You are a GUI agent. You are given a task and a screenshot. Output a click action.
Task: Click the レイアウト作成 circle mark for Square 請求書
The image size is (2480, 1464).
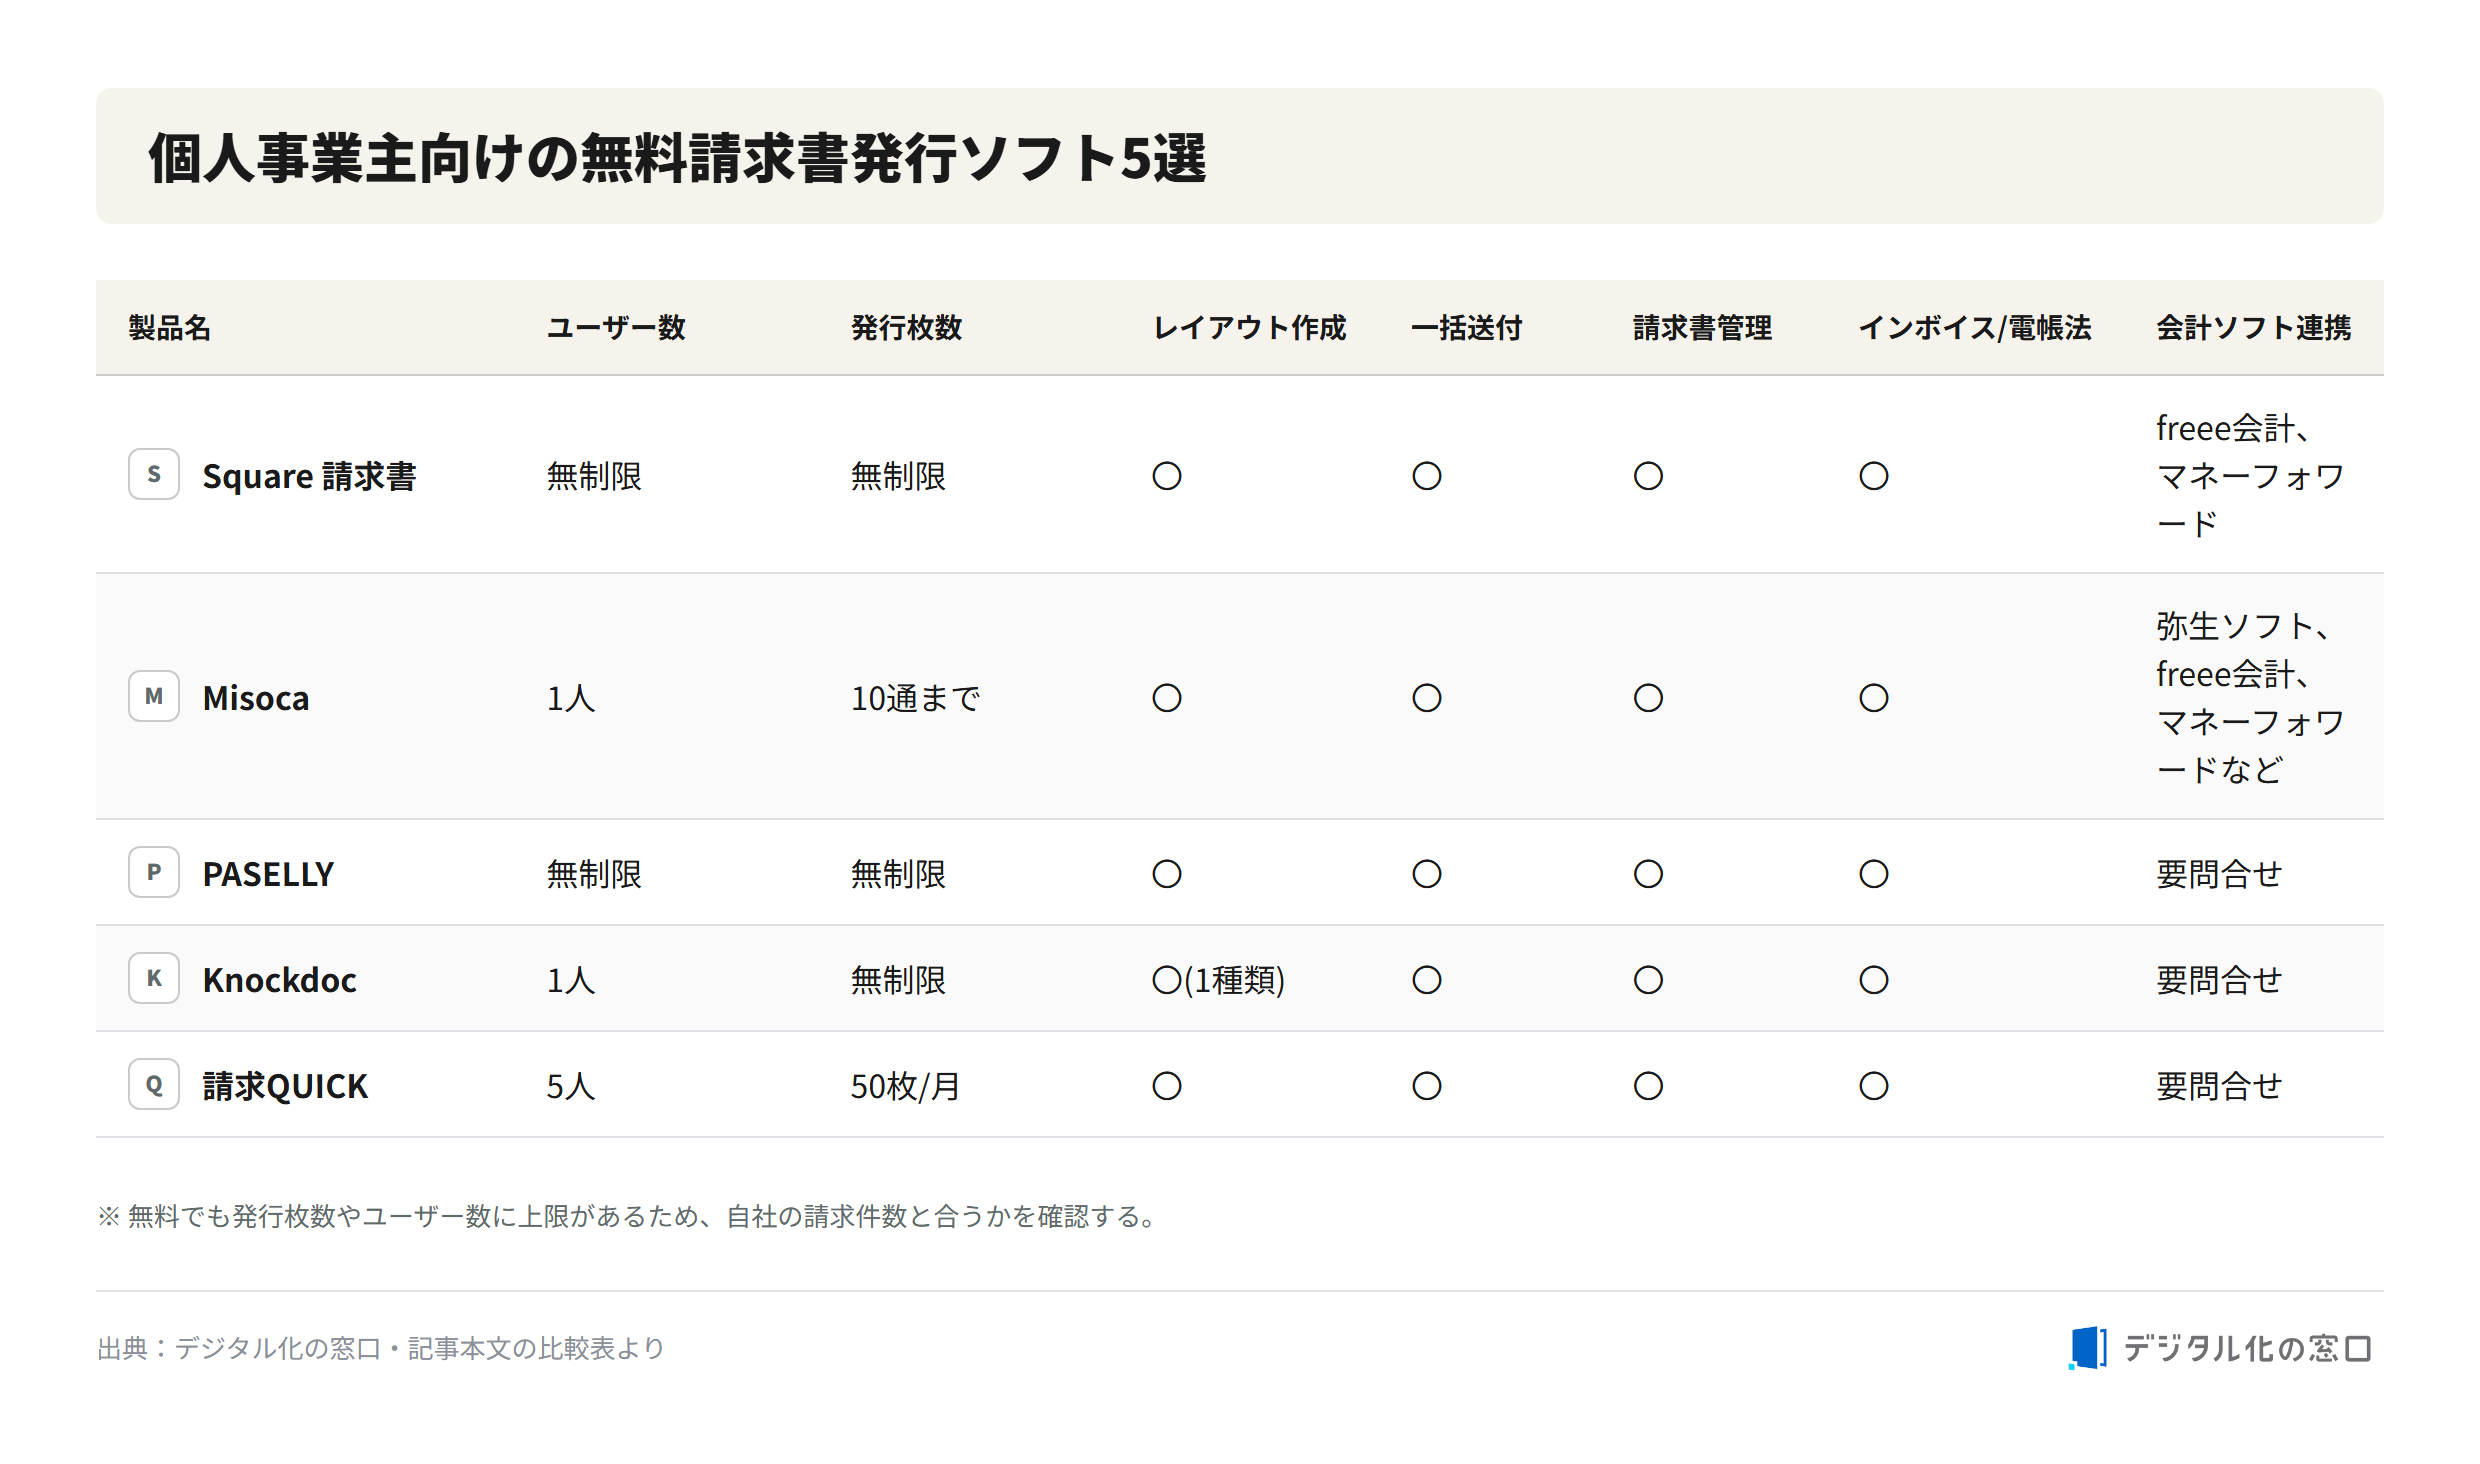(x=1167, y=476)
